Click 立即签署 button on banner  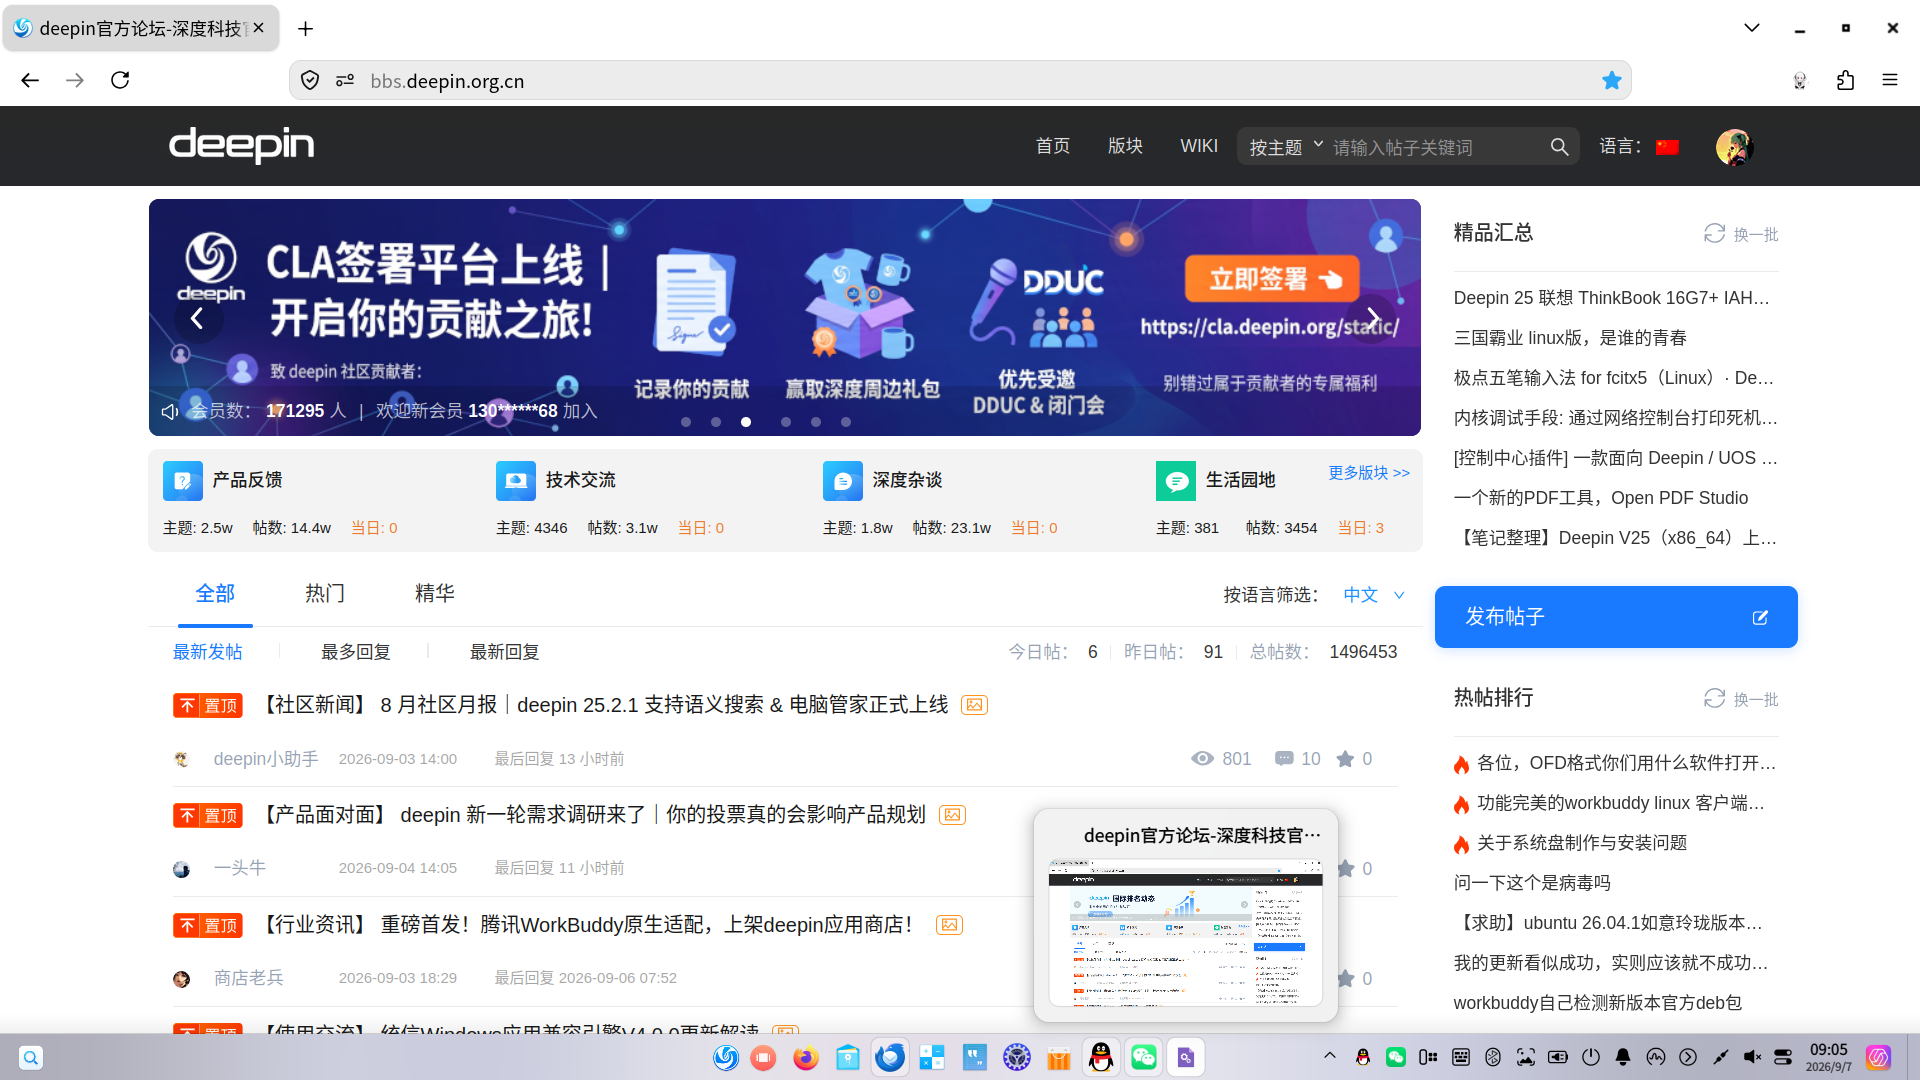pyautogui.click(x=1272, y=279)
